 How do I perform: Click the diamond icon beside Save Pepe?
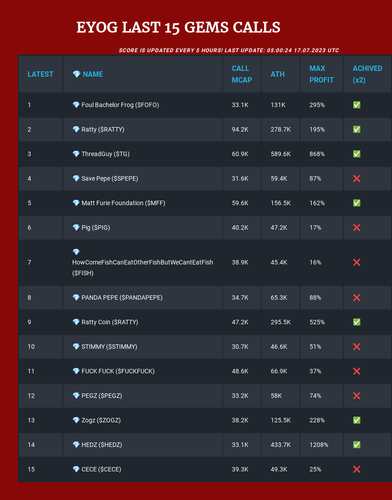76,178
